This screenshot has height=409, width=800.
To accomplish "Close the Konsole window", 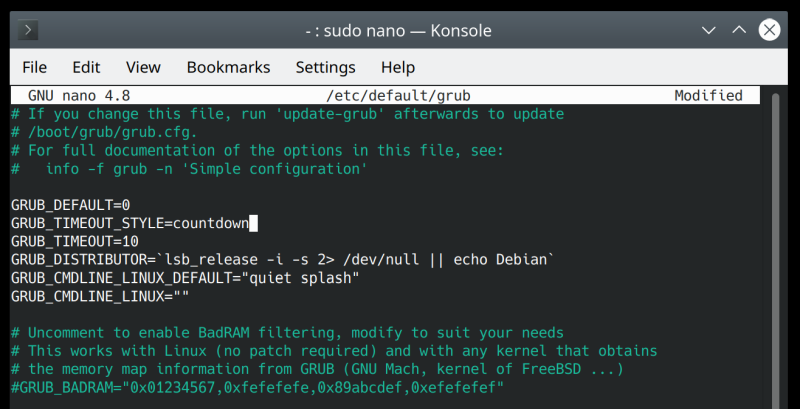I will tap(769, 30).
